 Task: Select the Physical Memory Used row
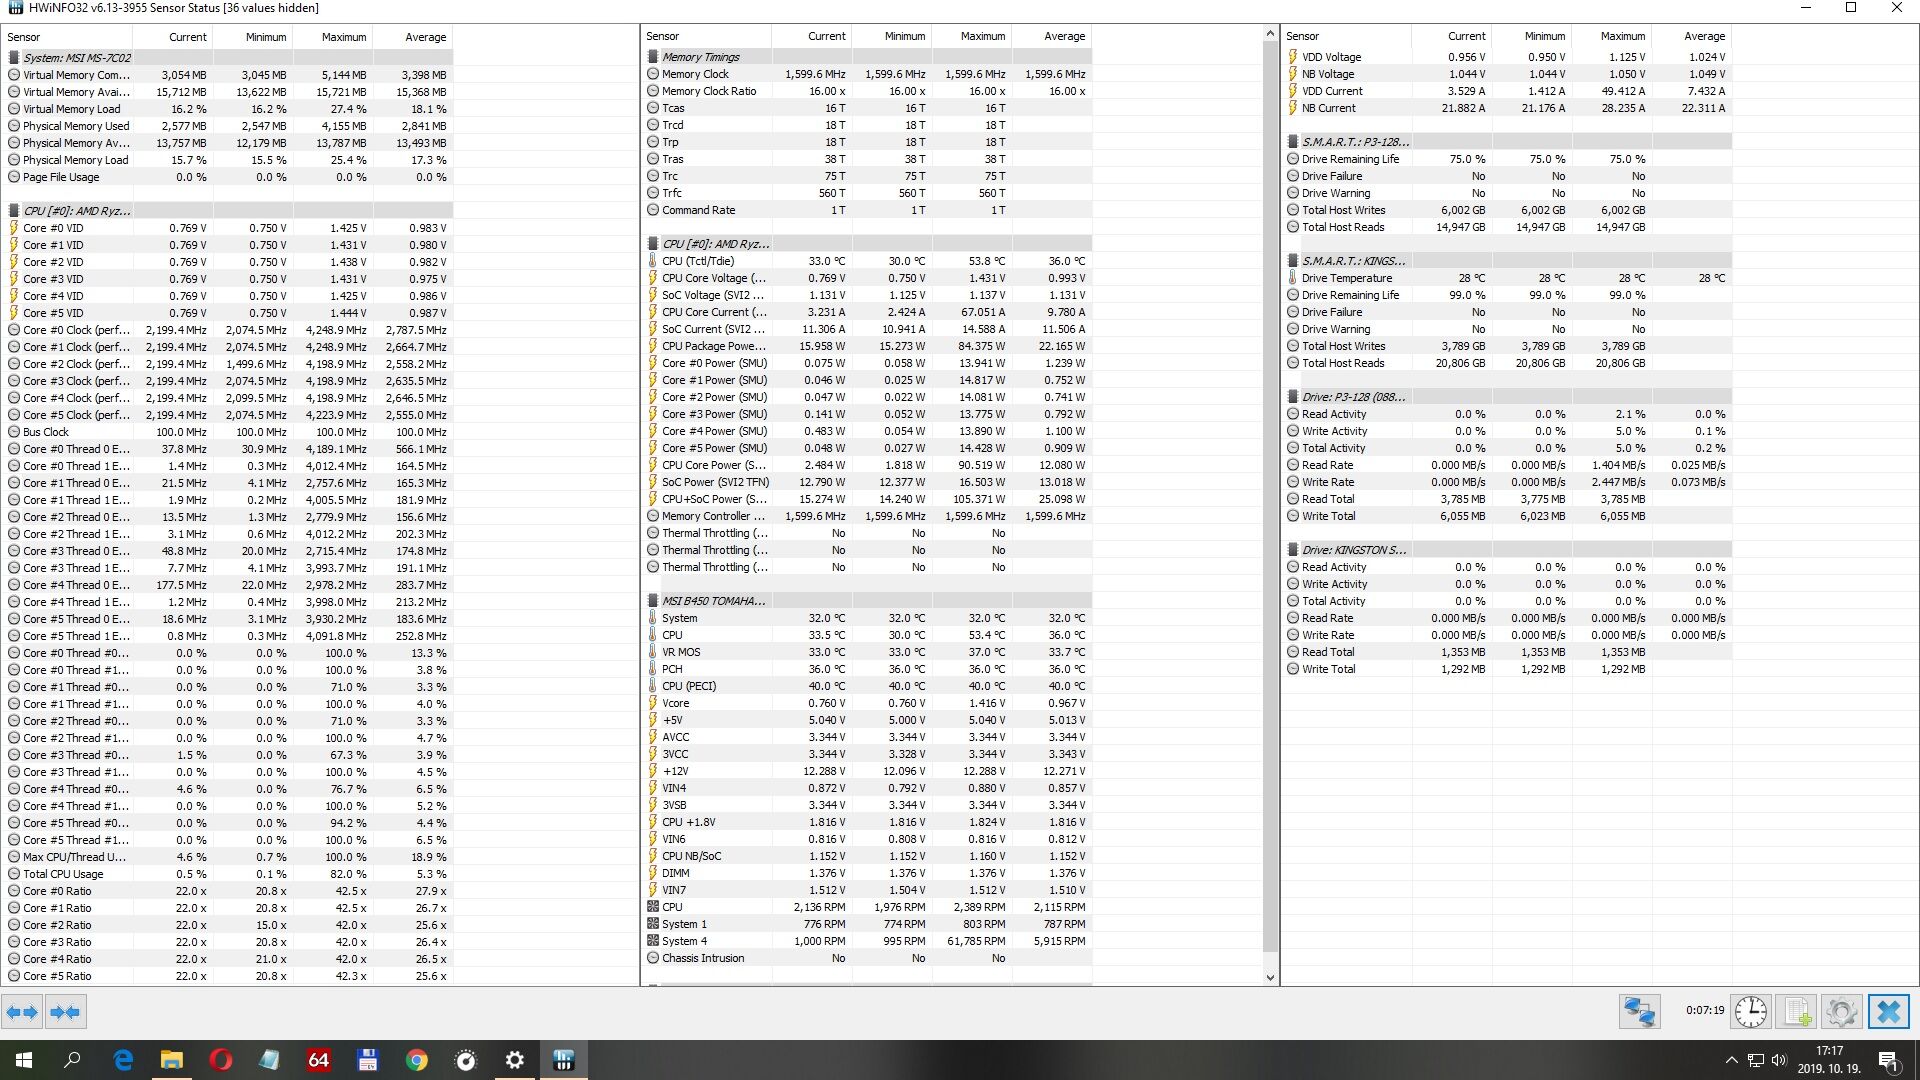tap(228, 126)
